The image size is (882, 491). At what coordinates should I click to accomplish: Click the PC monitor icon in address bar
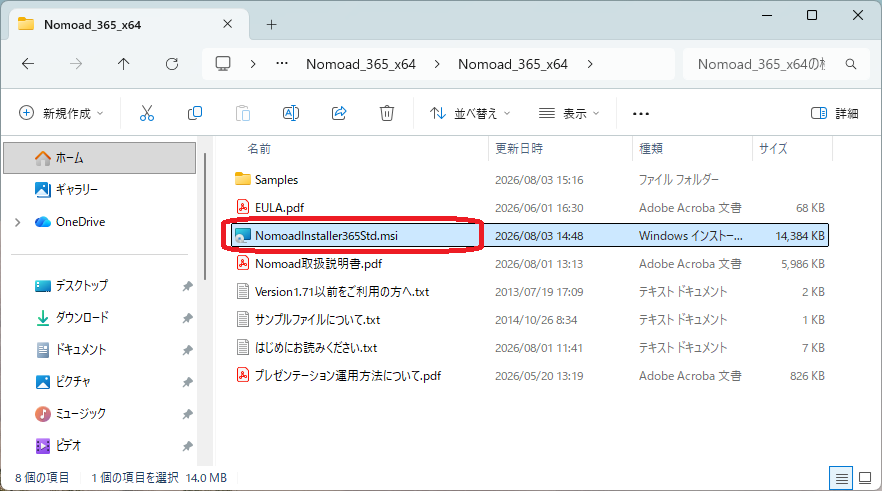223,64
